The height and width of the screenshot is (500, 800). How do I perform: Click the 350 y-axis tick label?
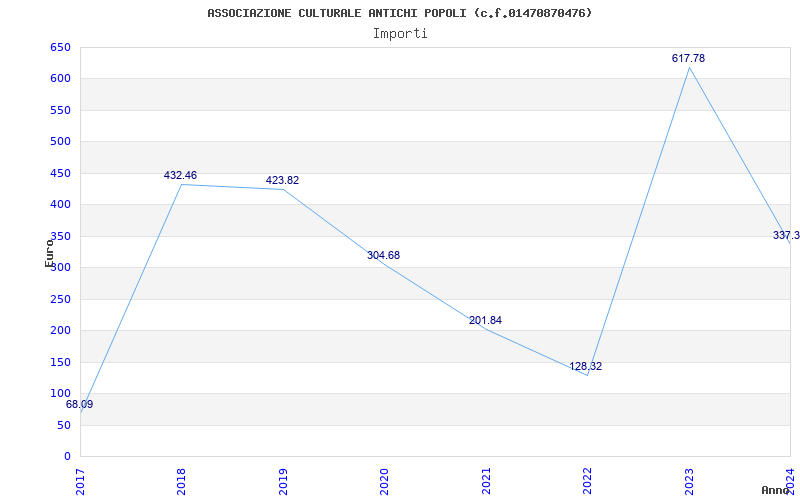tap(60, 236)
